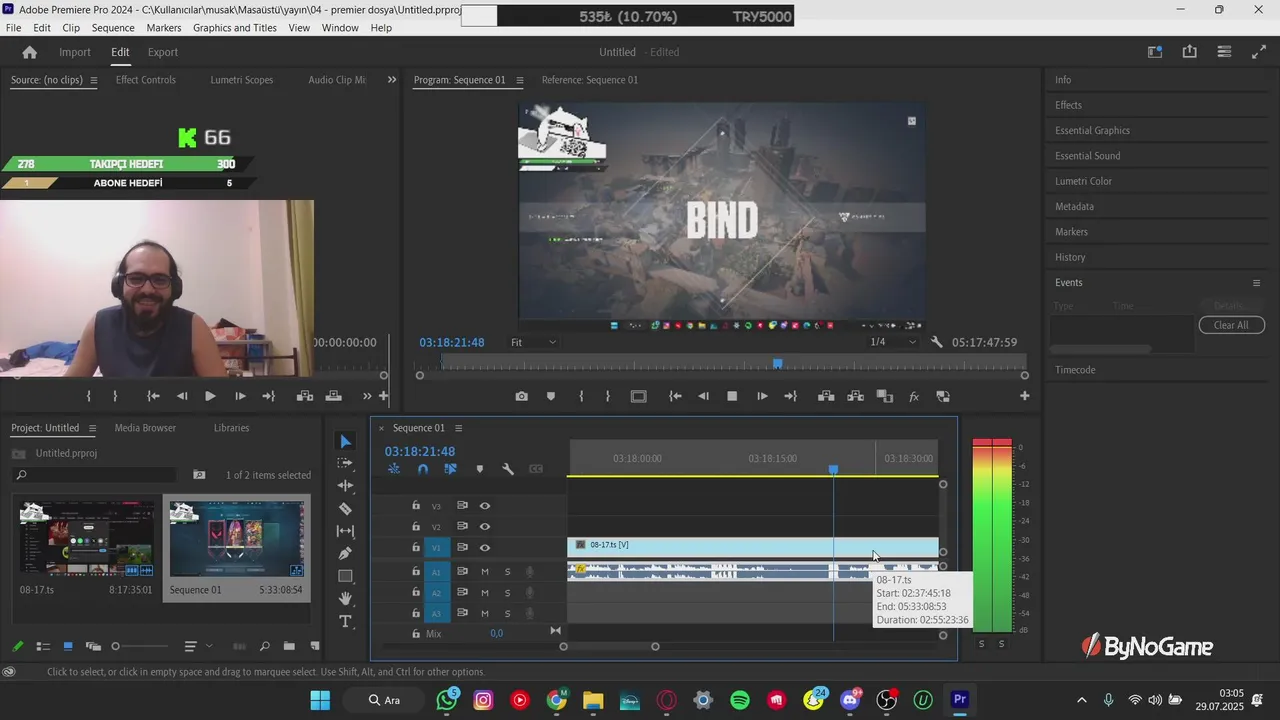Solo audio track A2

tap(507, 592)
